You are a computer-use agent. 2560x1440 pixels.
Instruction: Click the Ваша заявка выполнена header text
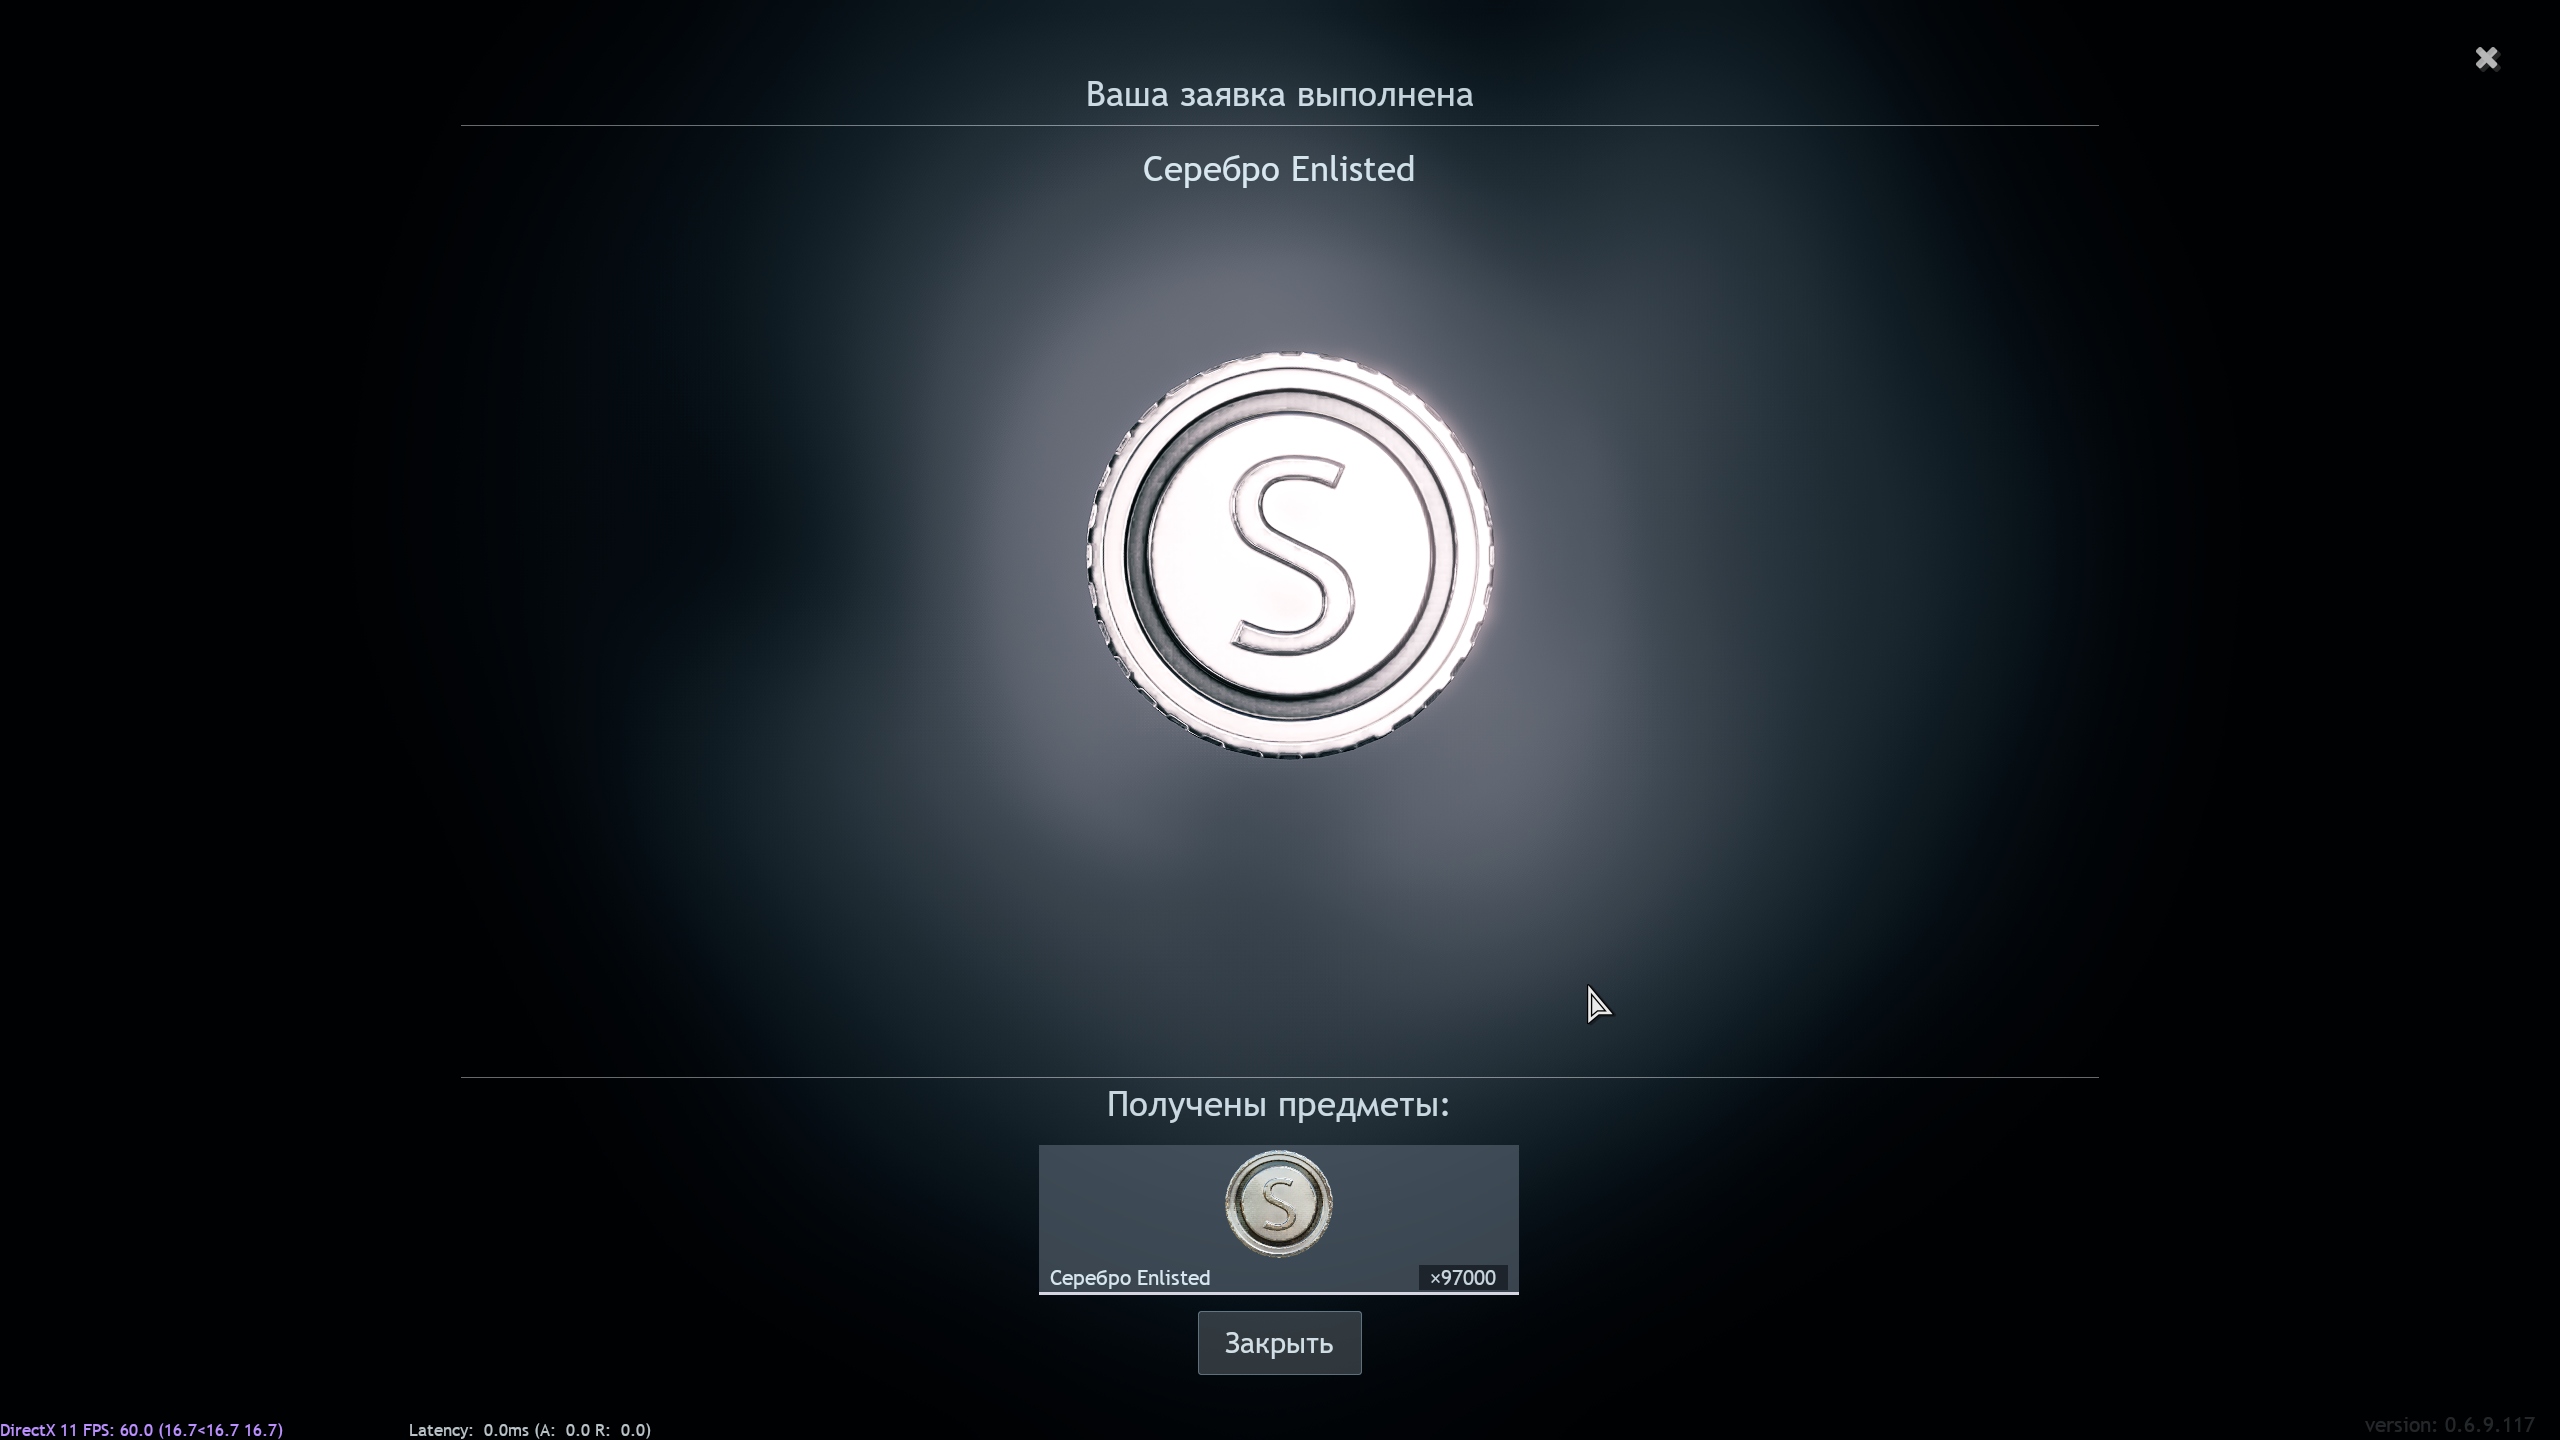[1278, 95]
